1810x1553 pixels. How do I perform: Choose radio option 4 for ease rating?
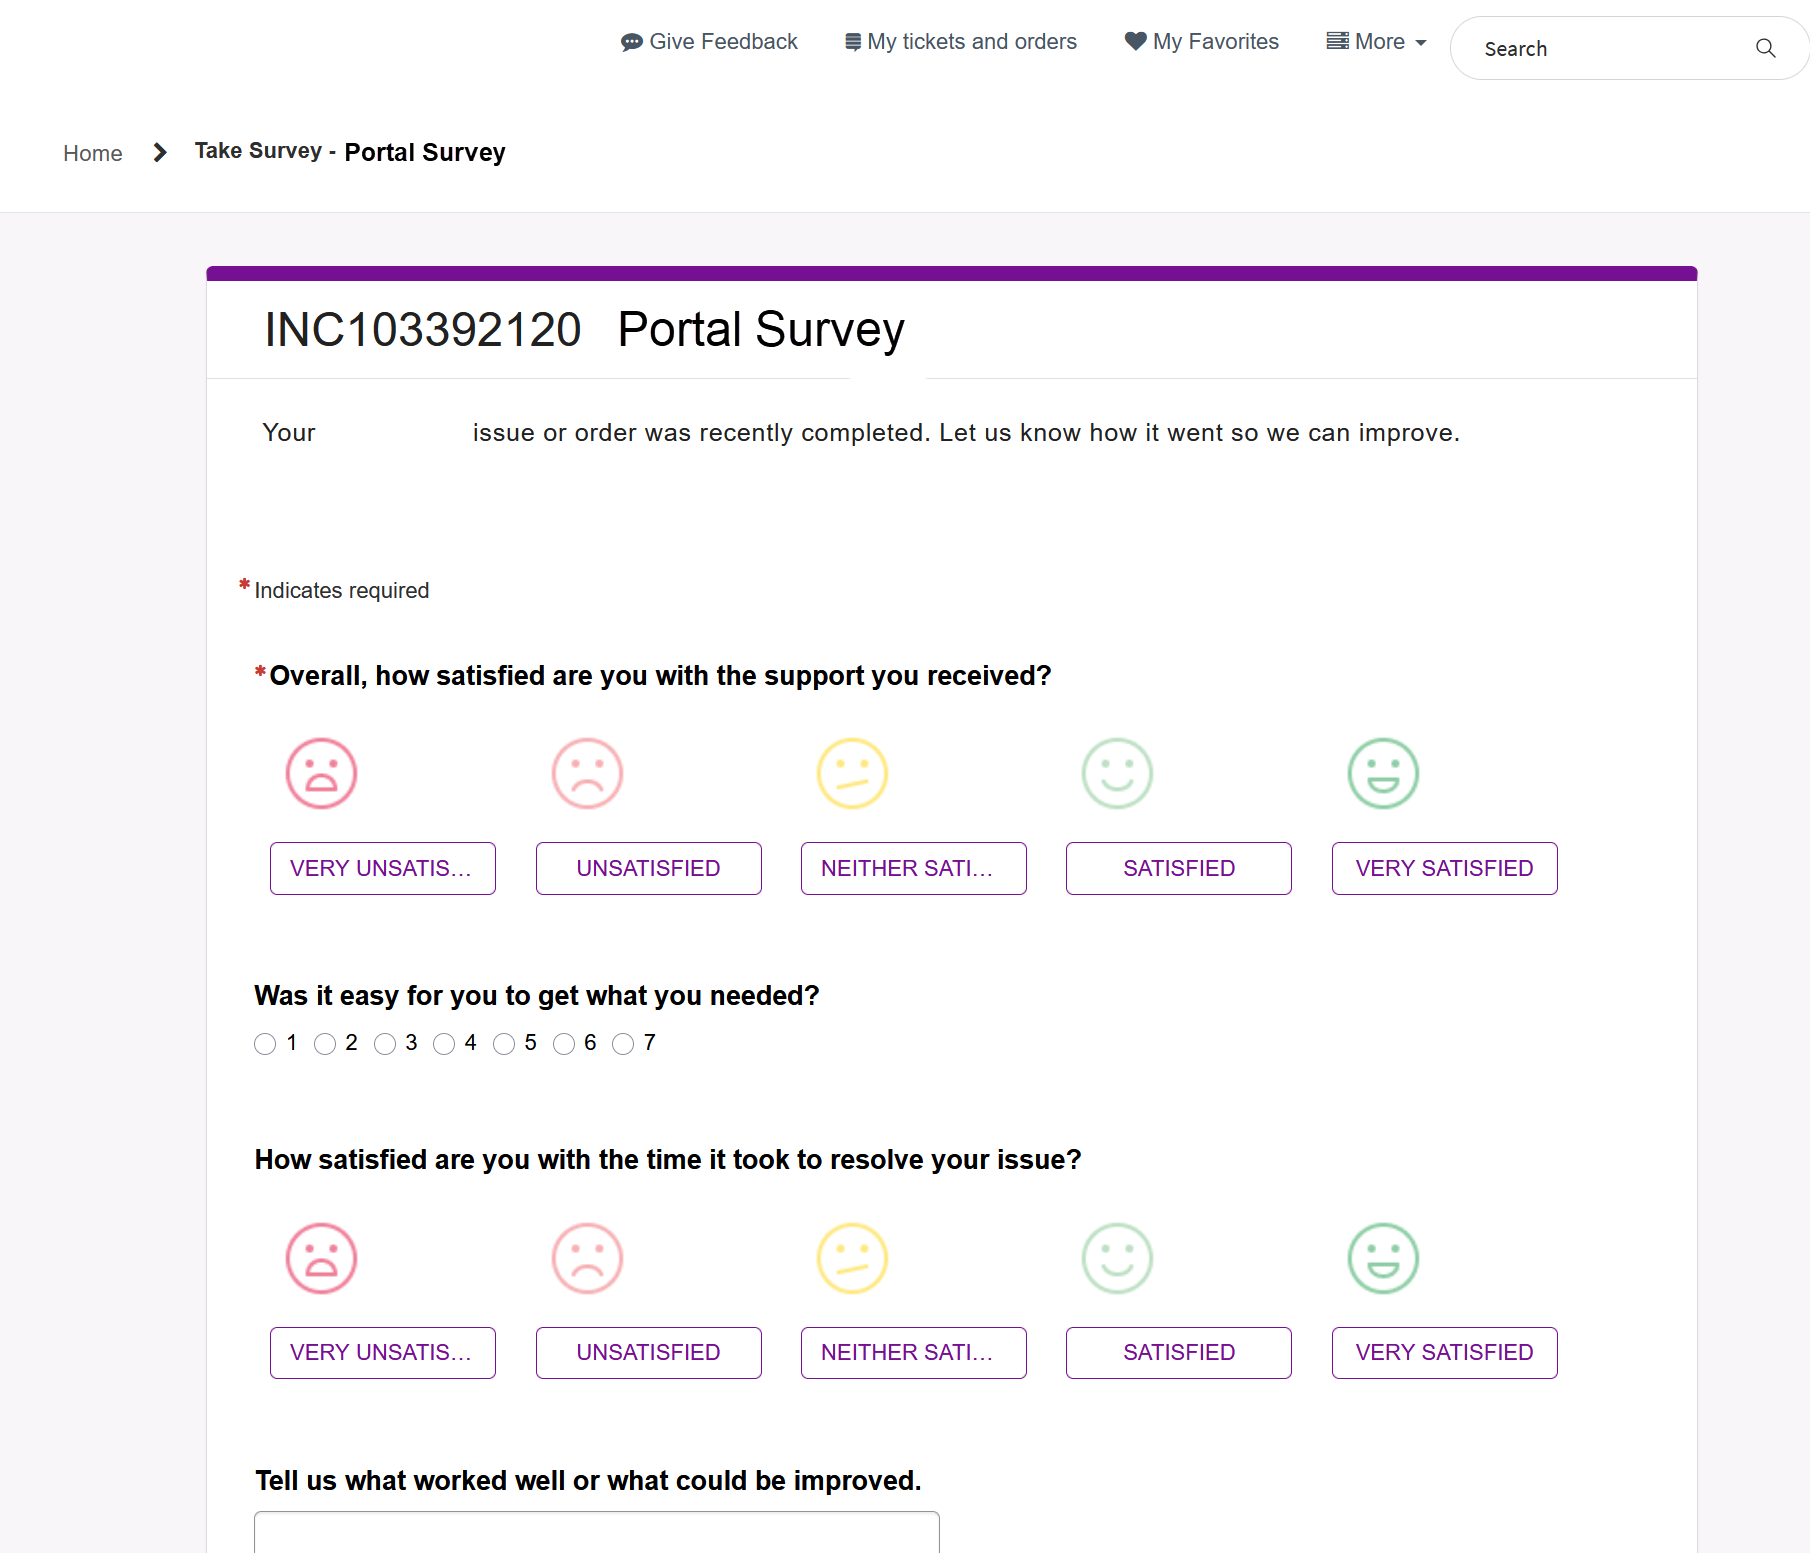point(444,1044)
